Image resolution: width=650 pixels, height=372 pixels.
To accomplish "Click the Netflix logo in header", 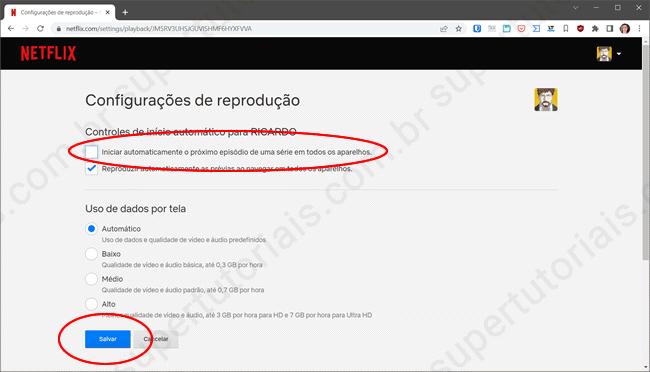I will pyautogui.click(x=49, y=53).
